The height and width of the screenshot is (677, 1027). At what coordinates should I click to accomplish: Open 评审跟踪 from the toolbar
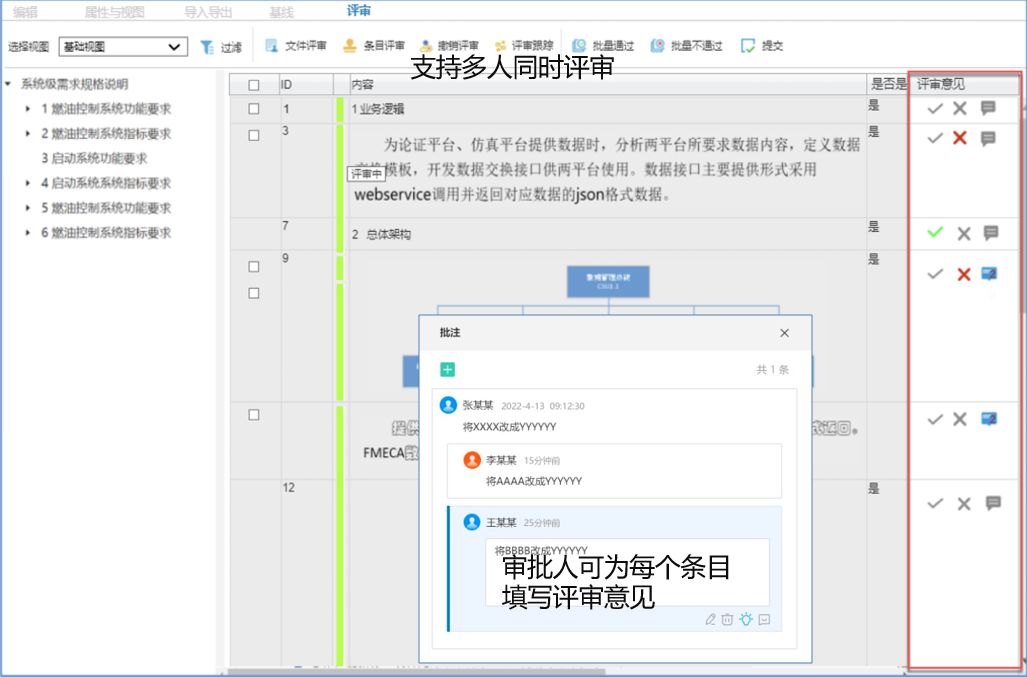click(525, 46)
